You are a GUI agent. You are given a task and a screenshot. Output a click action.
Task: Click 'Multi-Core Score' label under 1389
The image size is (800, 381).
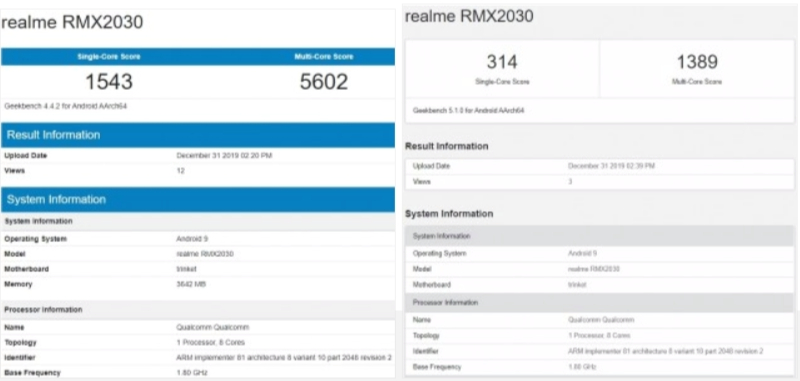click(x=697, y=82)
